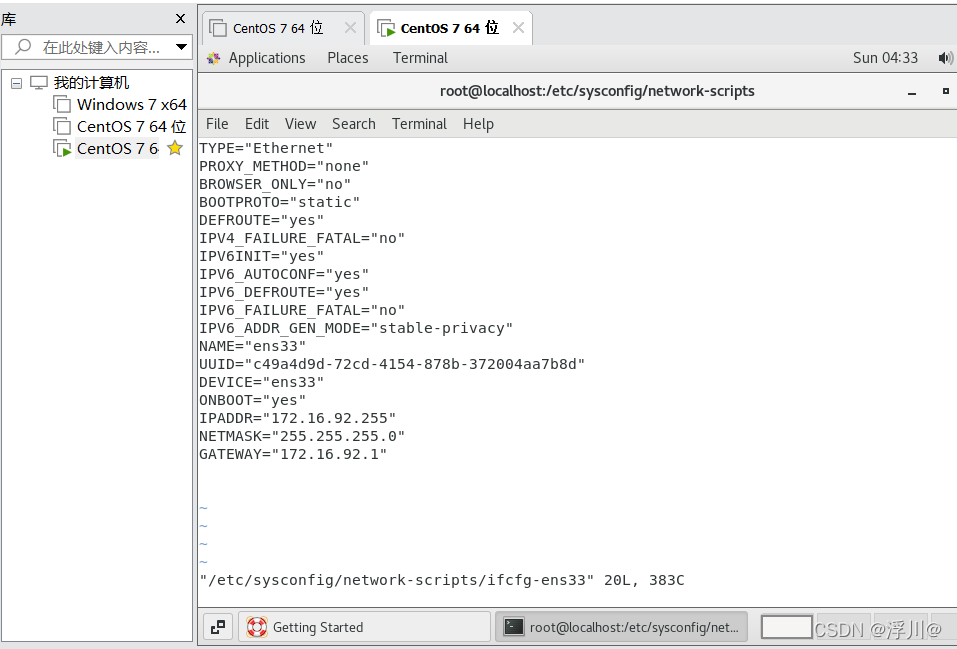Click the ONBOOT="yes" line

[253, 400]
